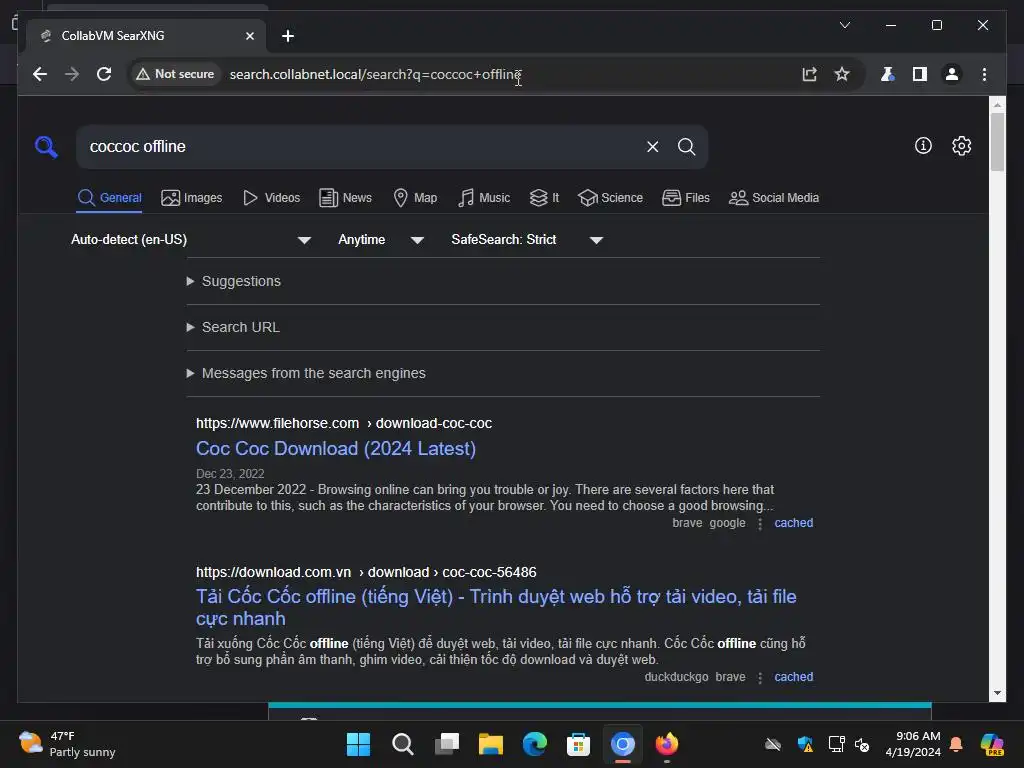Switch to the Videos tab
1024x768 pixels.
(x=271, y=198)
